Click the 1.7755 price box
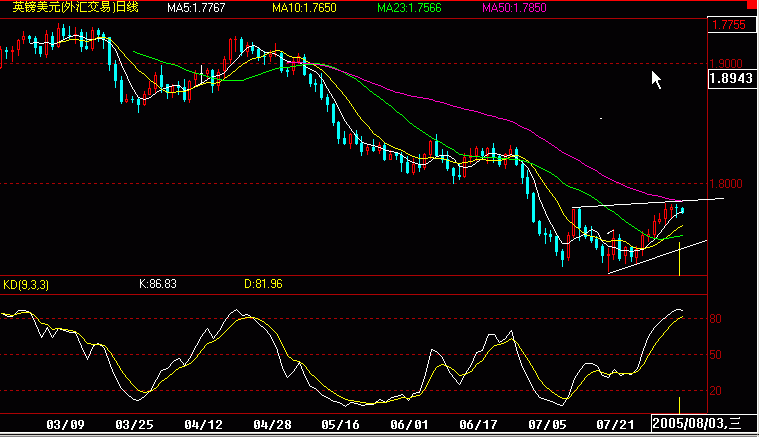759x437 pixels. (x=731, y=25)
